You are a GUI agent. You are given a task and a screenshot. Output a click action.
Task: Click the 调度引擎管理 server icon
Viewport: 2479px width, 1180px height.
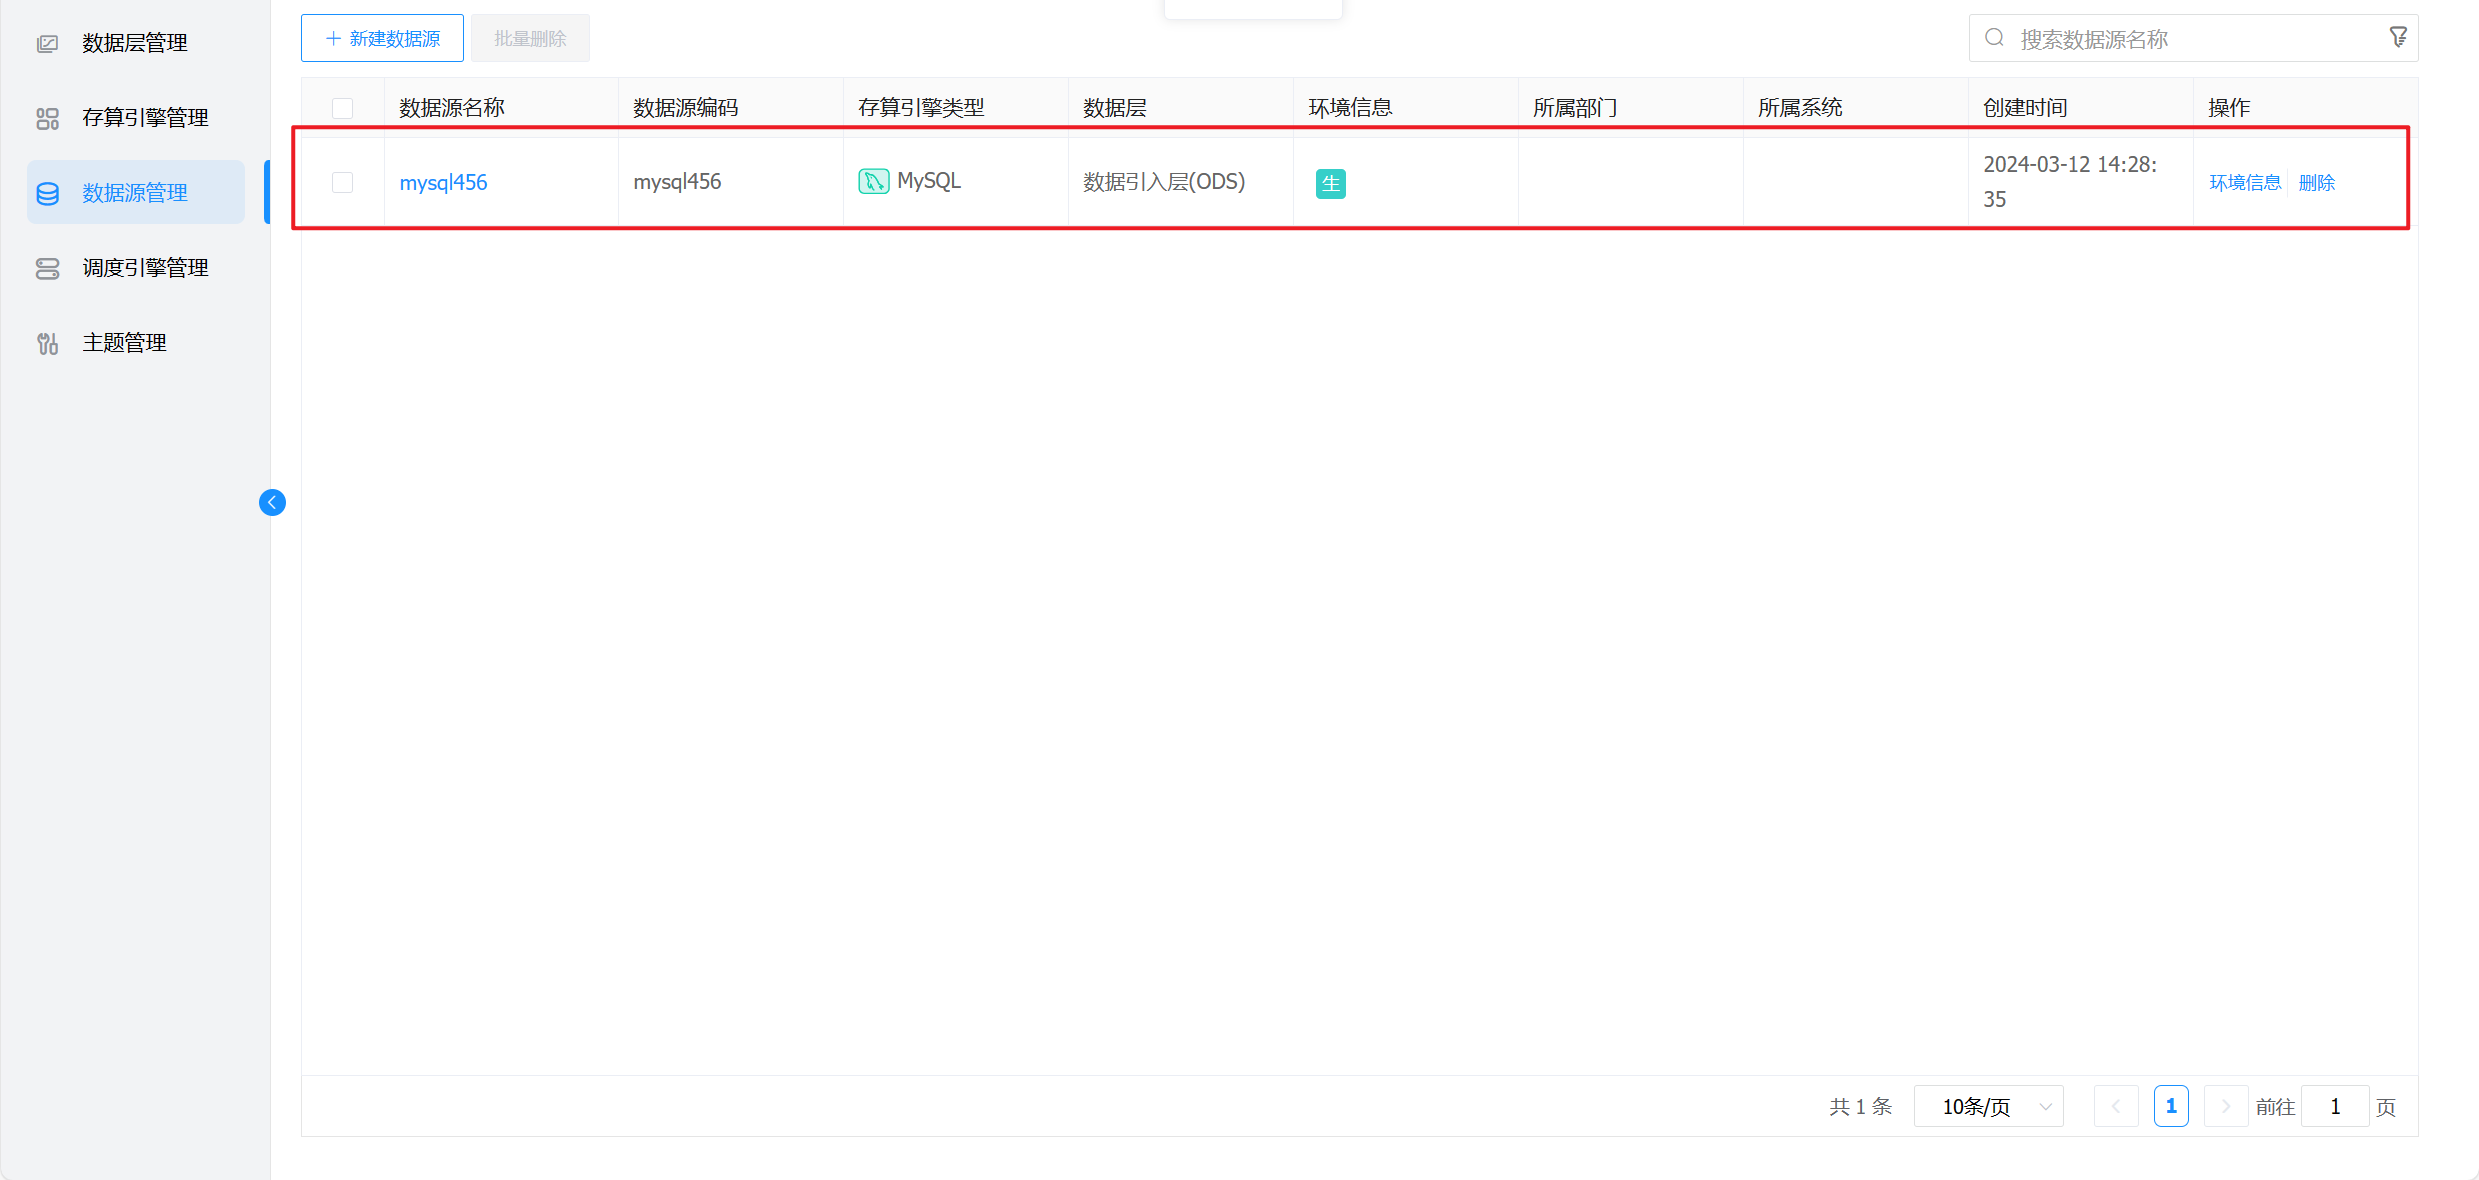pyautogui.click(x=47, y=268)
